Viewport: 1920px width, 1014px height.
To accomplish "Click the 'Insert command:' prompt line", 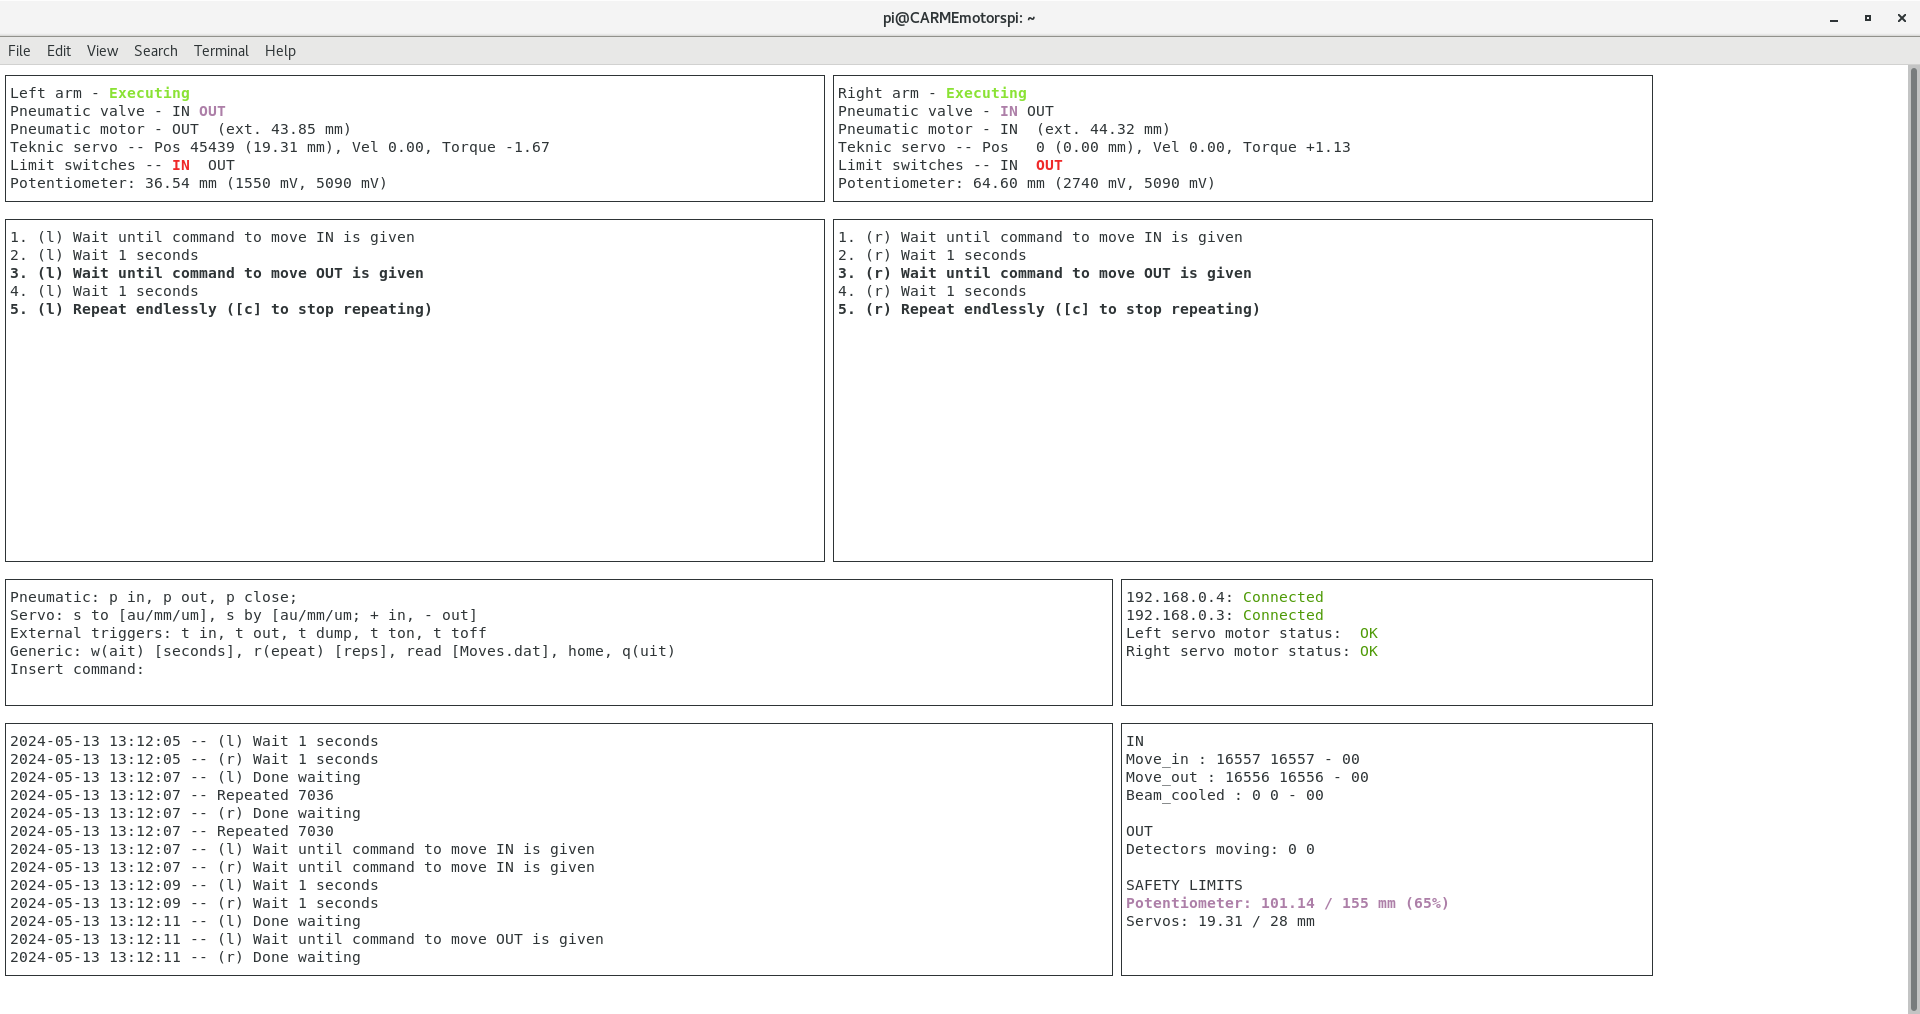I will tap(78, 669).
